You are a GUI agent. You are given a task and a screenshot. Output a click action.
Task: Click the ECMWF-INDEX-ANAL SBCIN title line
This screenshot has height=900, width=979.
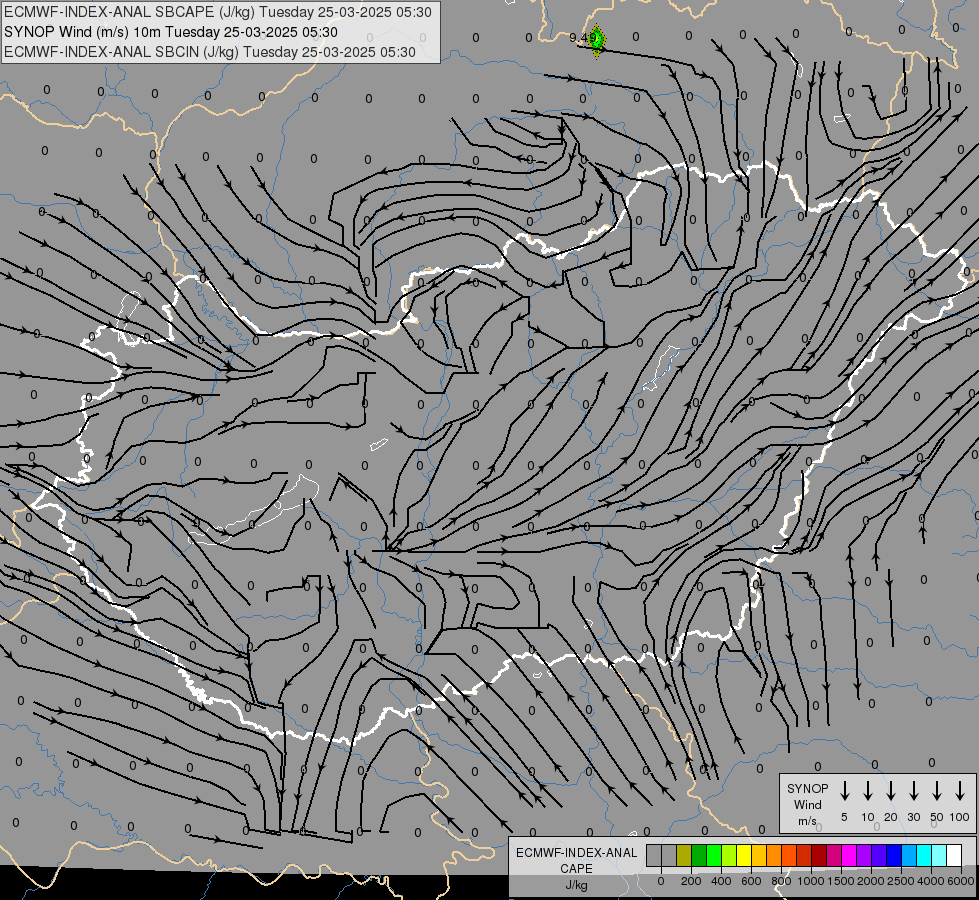pos(210,52)
